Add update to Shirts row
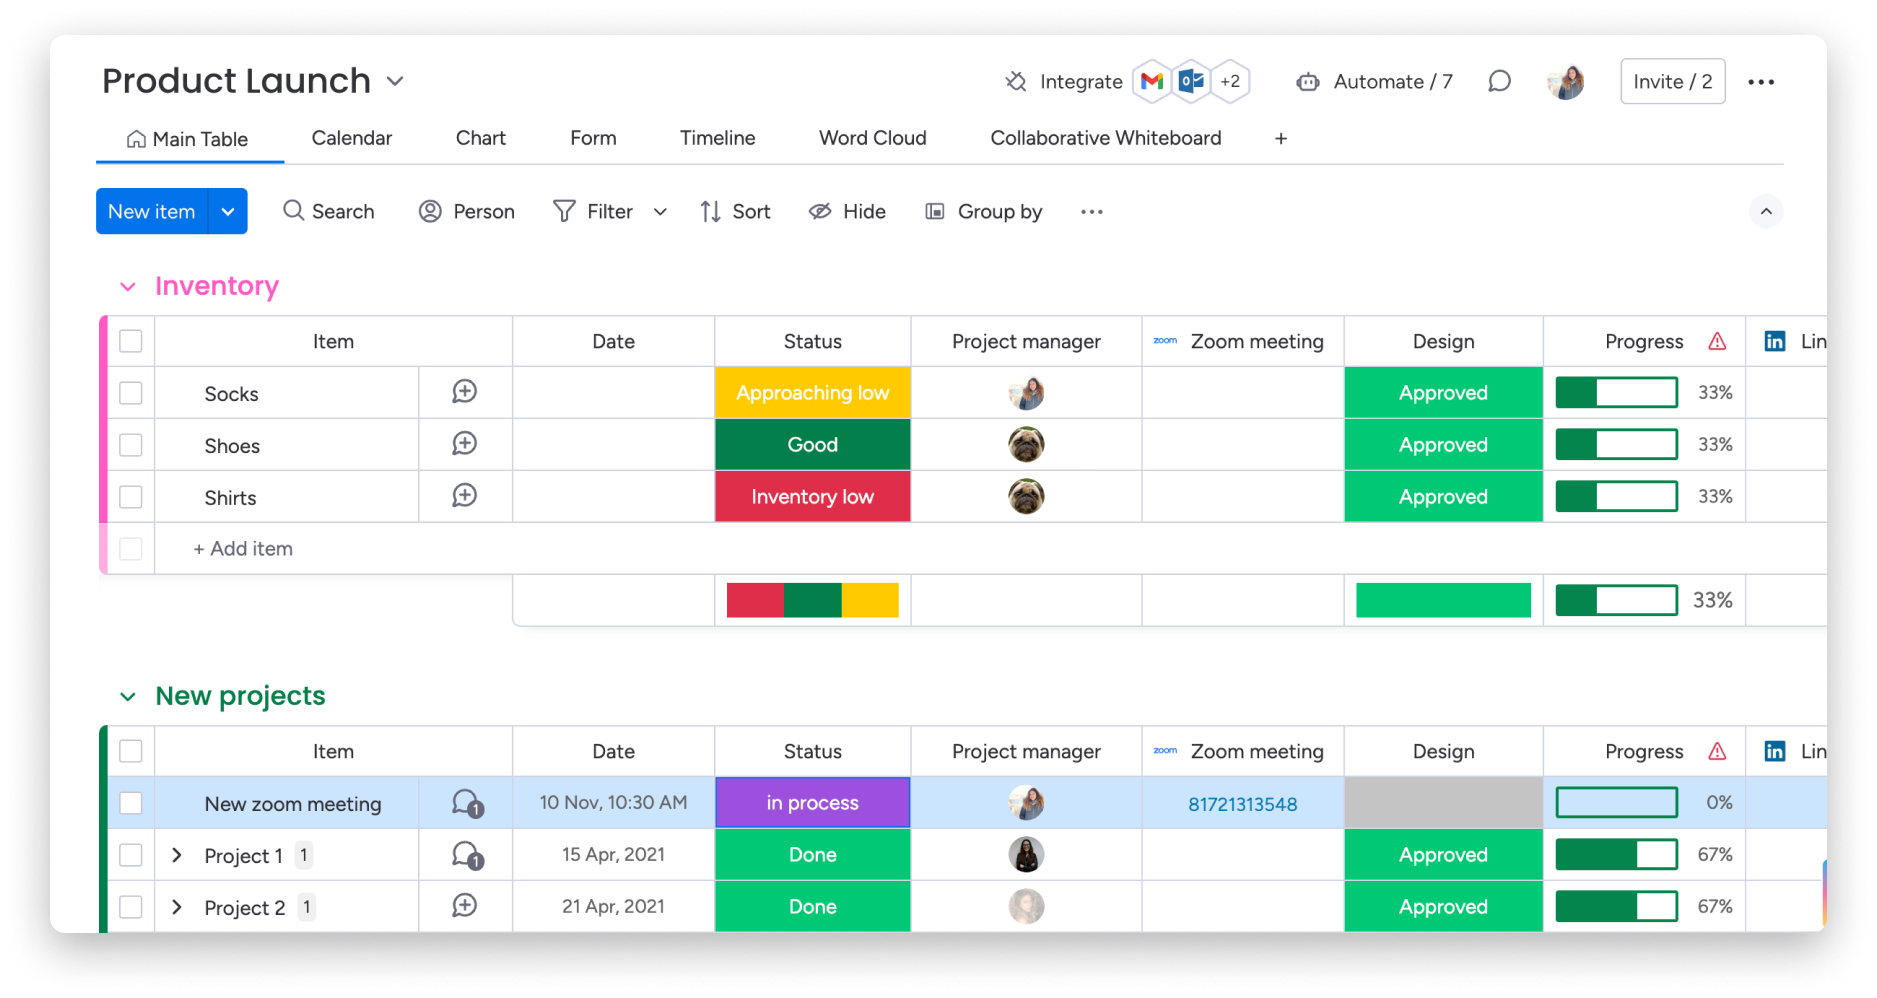Screen dimensions: 1877x998 point(464,496)
